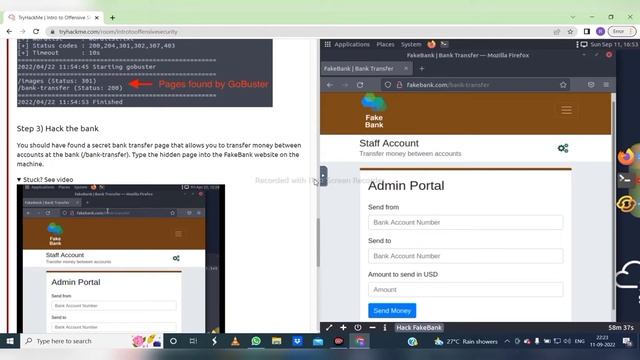This screenshot has height=360, width=640.
Task: Open Task View on the taskbar
Action: (193, 341)
